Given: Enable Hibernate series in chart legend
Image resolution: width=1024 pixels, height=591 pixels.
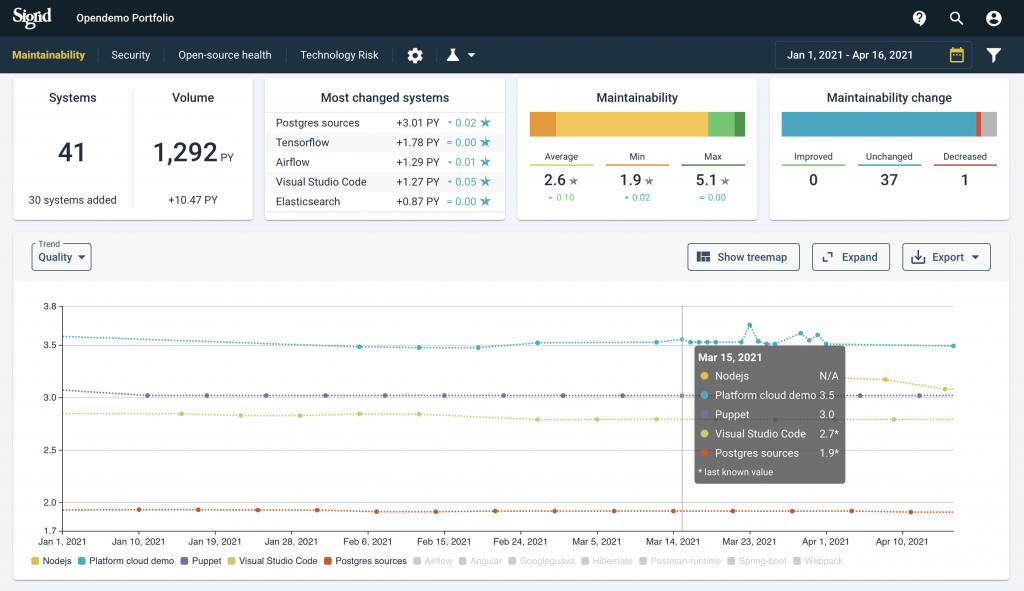Looking at the screenshot, I should coord(607,561).
